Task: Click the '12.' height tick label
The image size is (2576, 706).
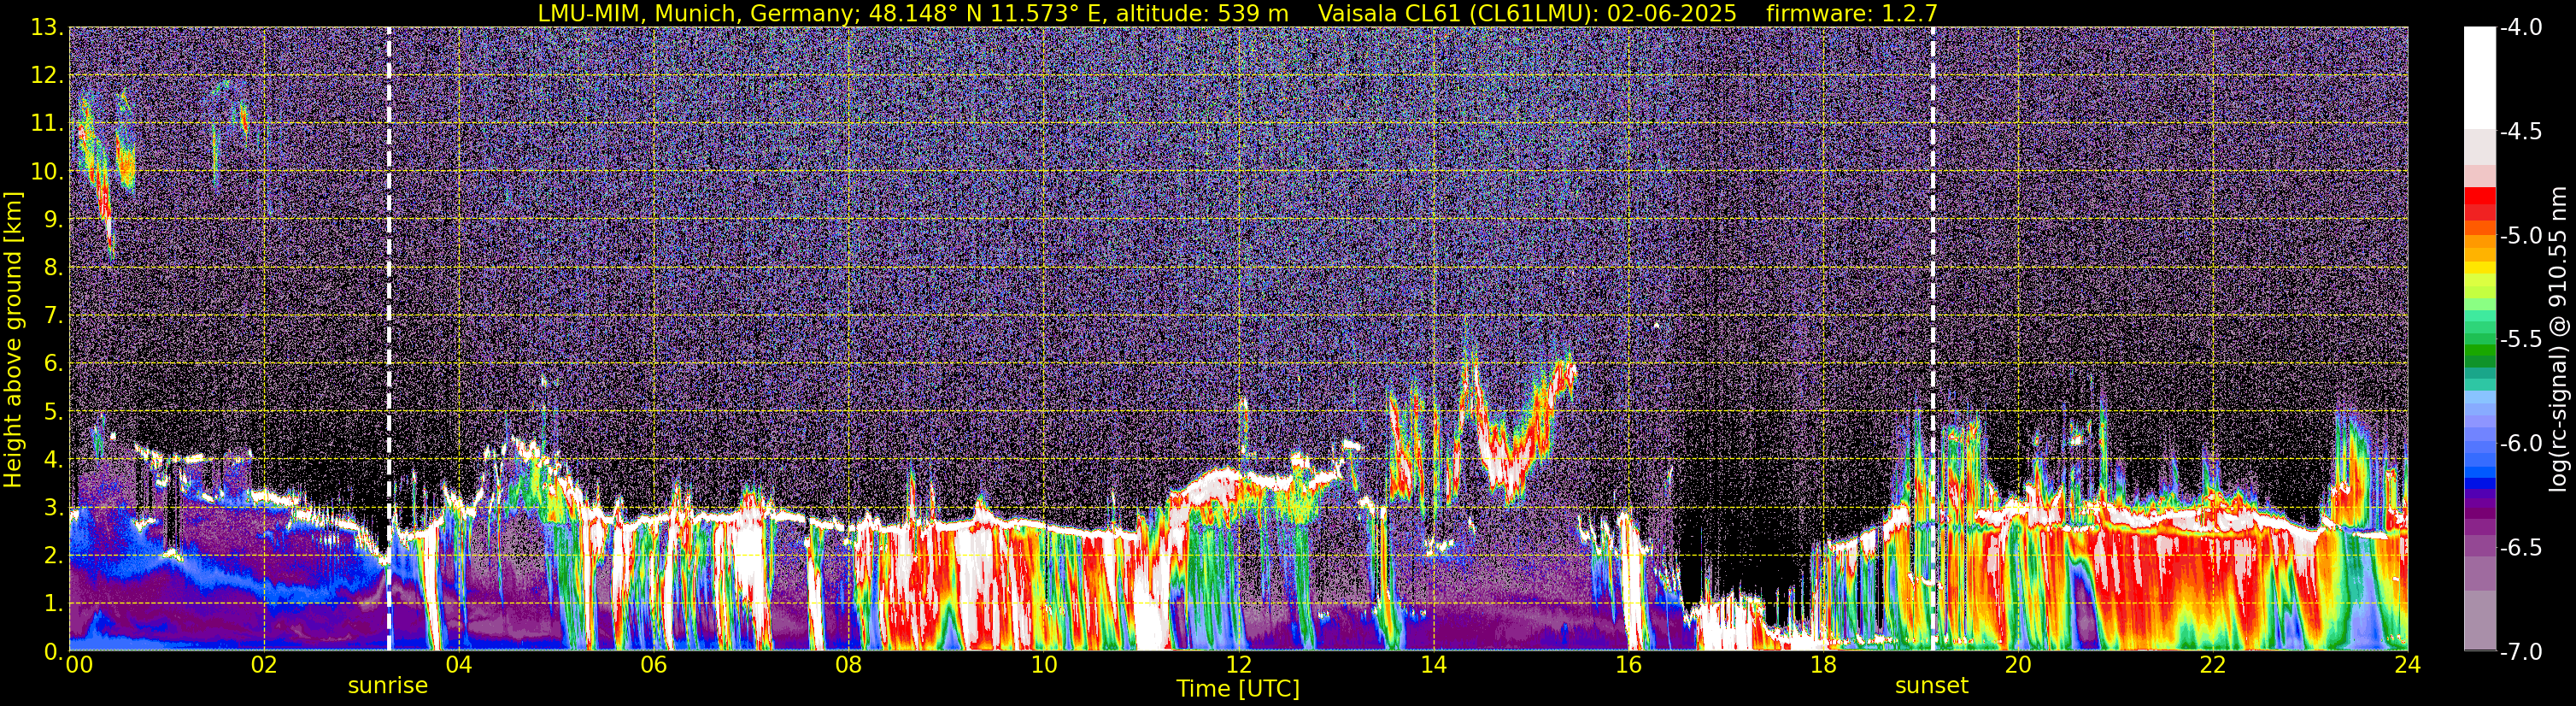Action: click(46, 76)
